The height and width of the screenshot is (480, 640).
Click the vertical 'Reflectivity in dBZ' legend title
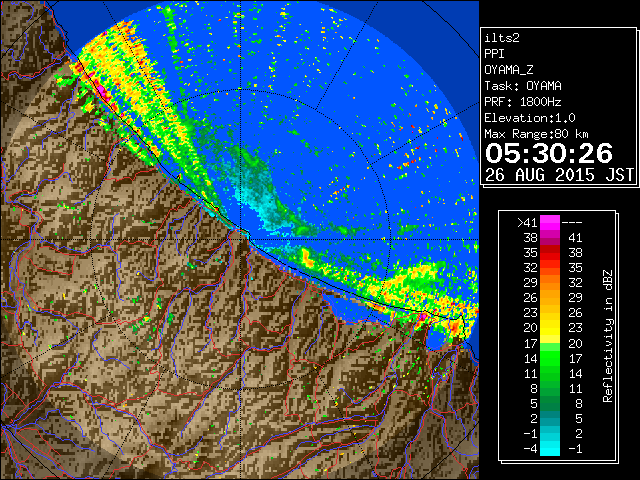(608, 336)
